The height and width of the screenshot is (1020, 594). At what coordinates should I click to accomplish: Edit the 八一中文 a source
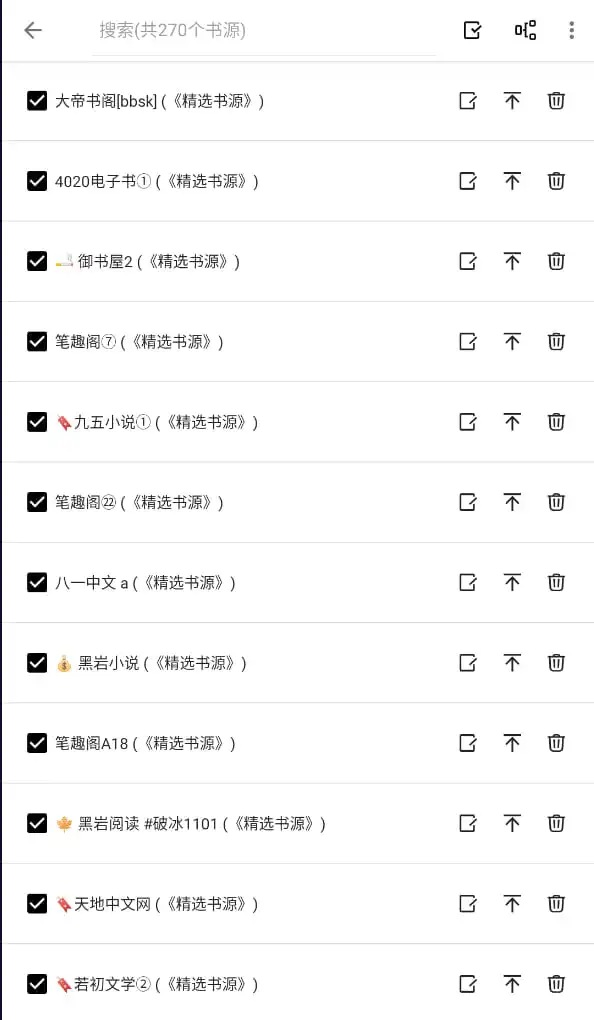click(468, 582)
